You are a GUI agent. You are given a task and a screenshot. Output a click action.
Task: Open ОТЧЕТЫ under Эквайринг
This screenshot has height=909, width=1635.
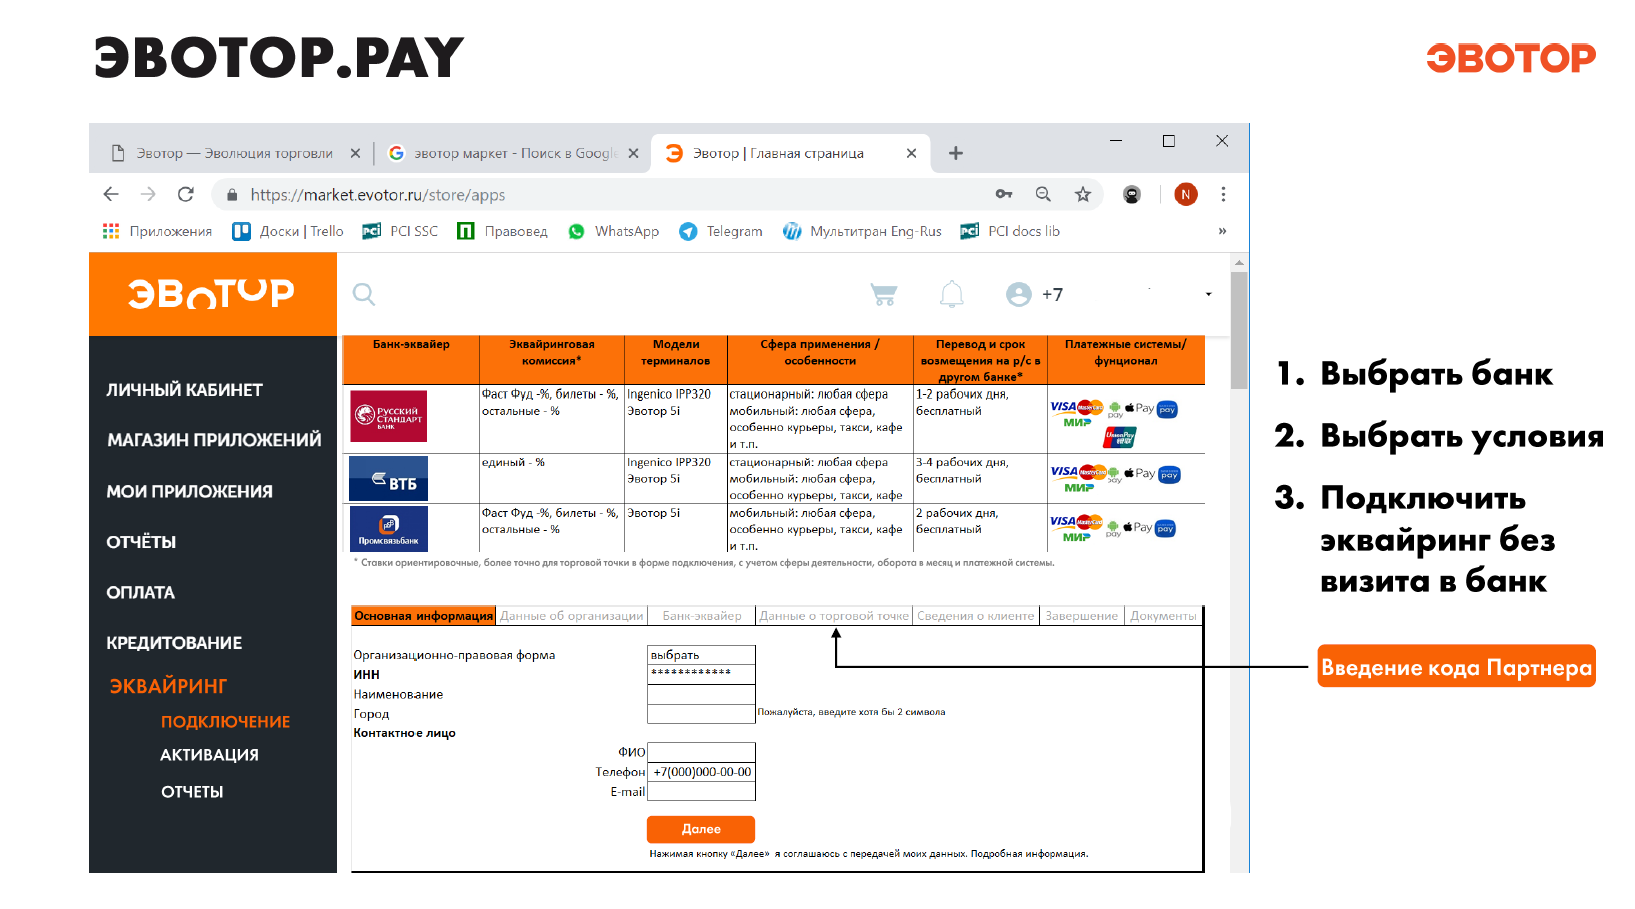click(x=192, y=792)
